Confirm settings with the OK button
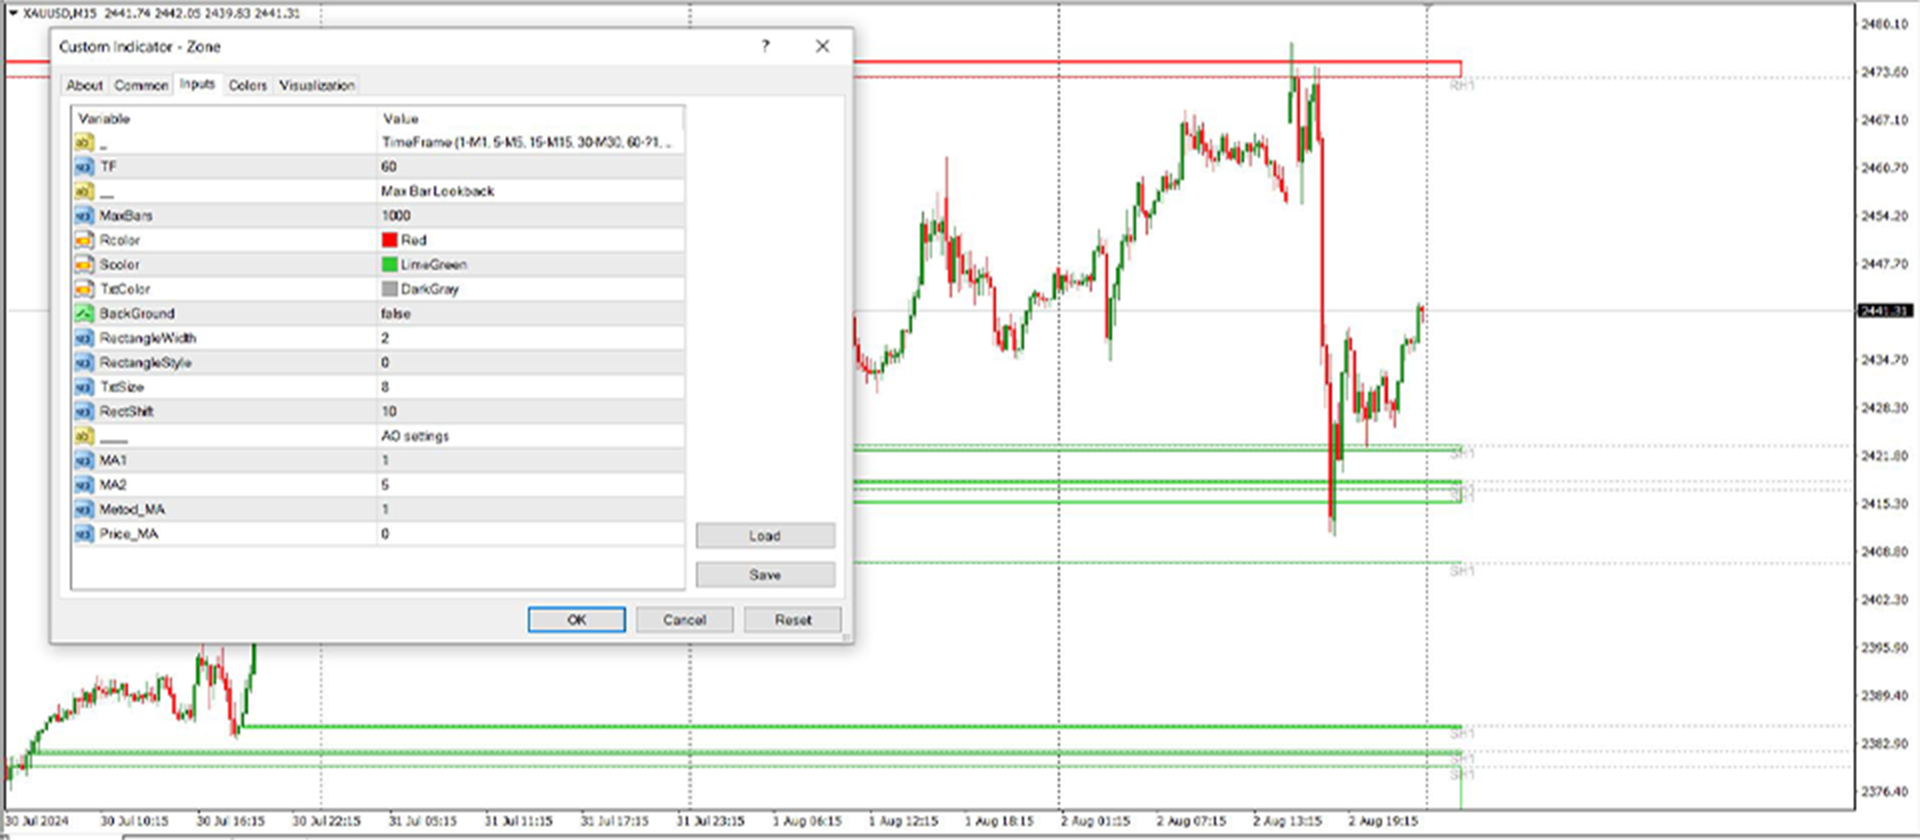The height and width of the screenshot is (840, 1920). point(577,620)
